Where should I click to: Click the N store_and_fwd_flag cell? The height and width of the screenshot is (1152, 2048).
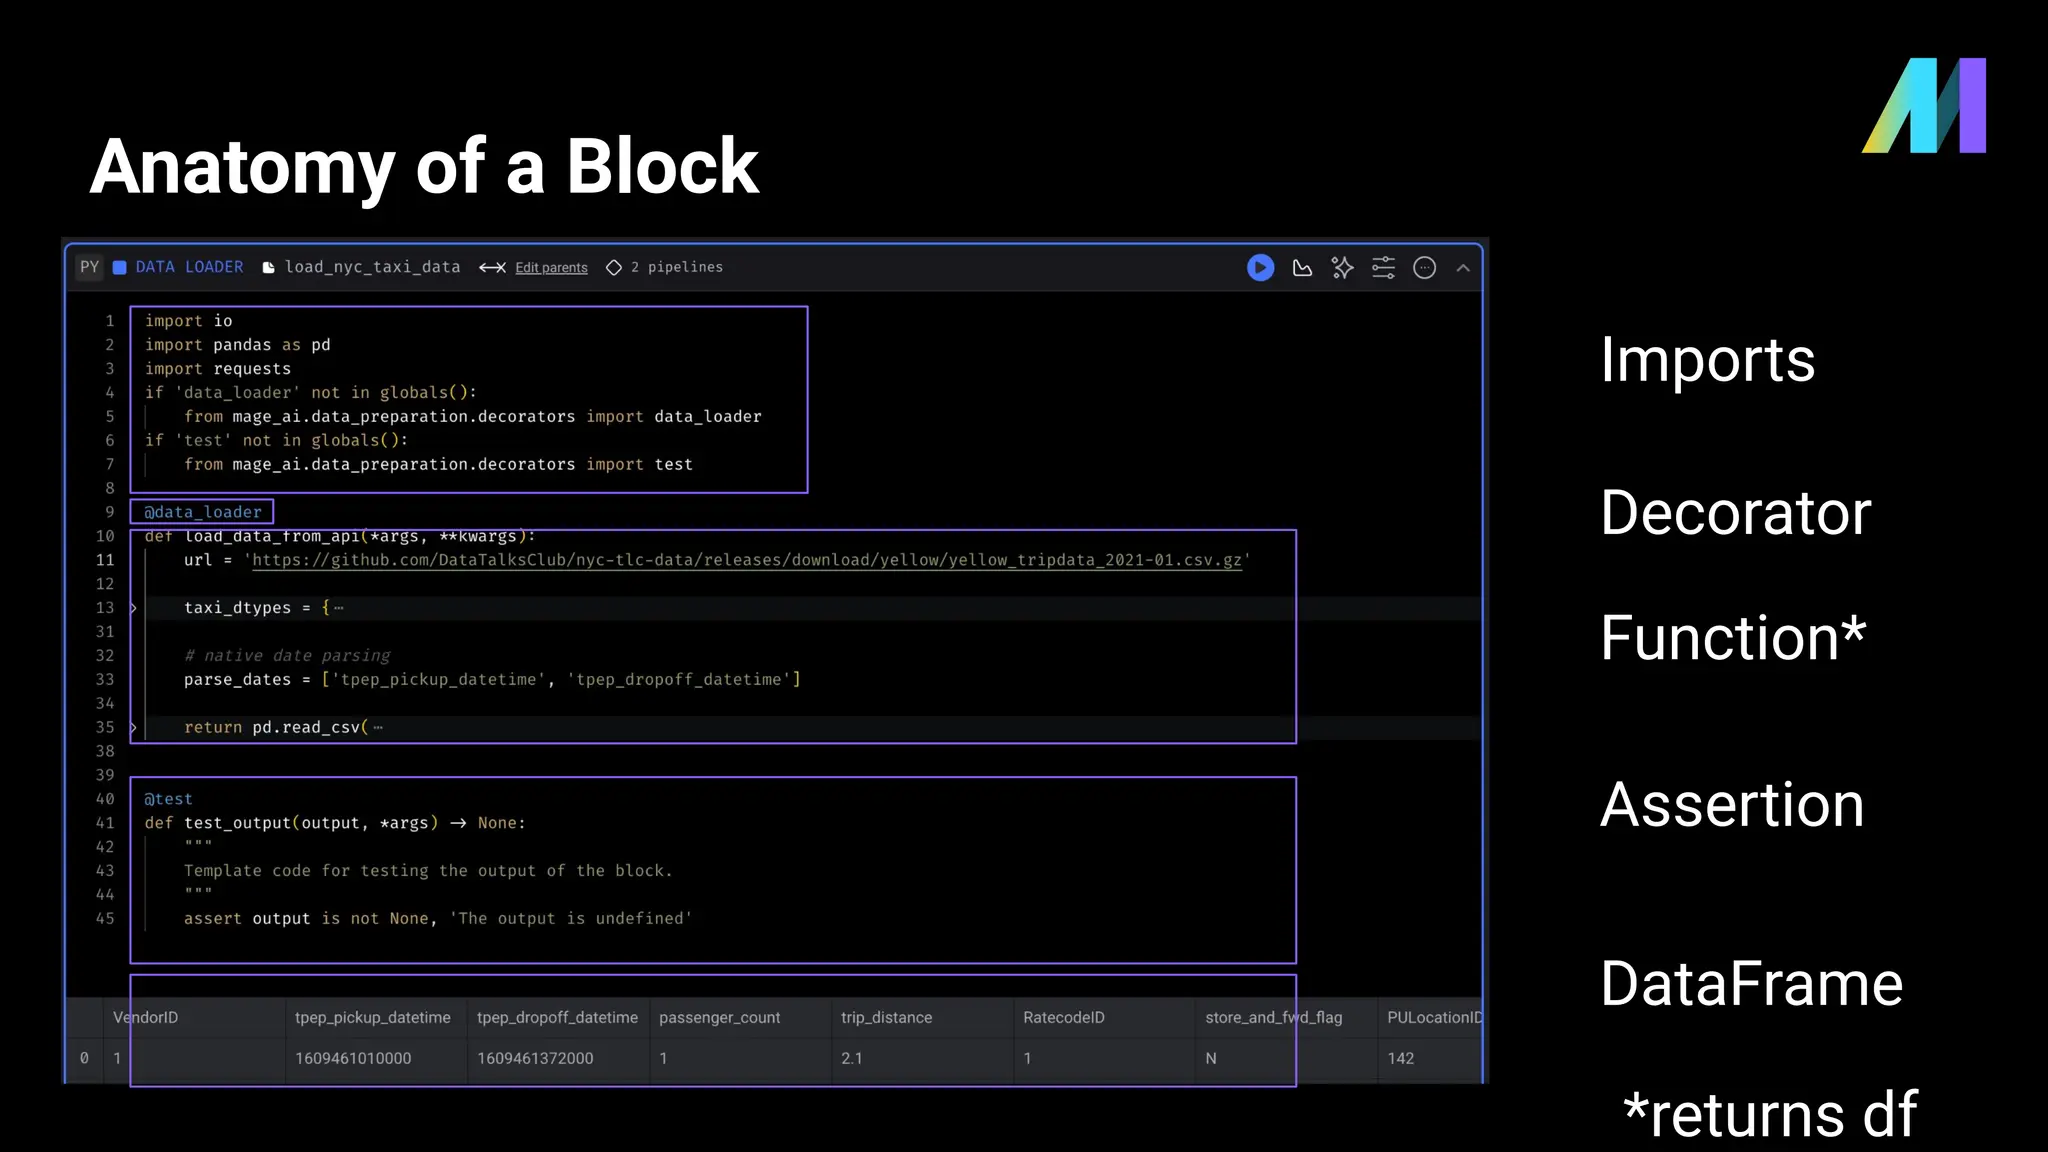point(1211,1058)
